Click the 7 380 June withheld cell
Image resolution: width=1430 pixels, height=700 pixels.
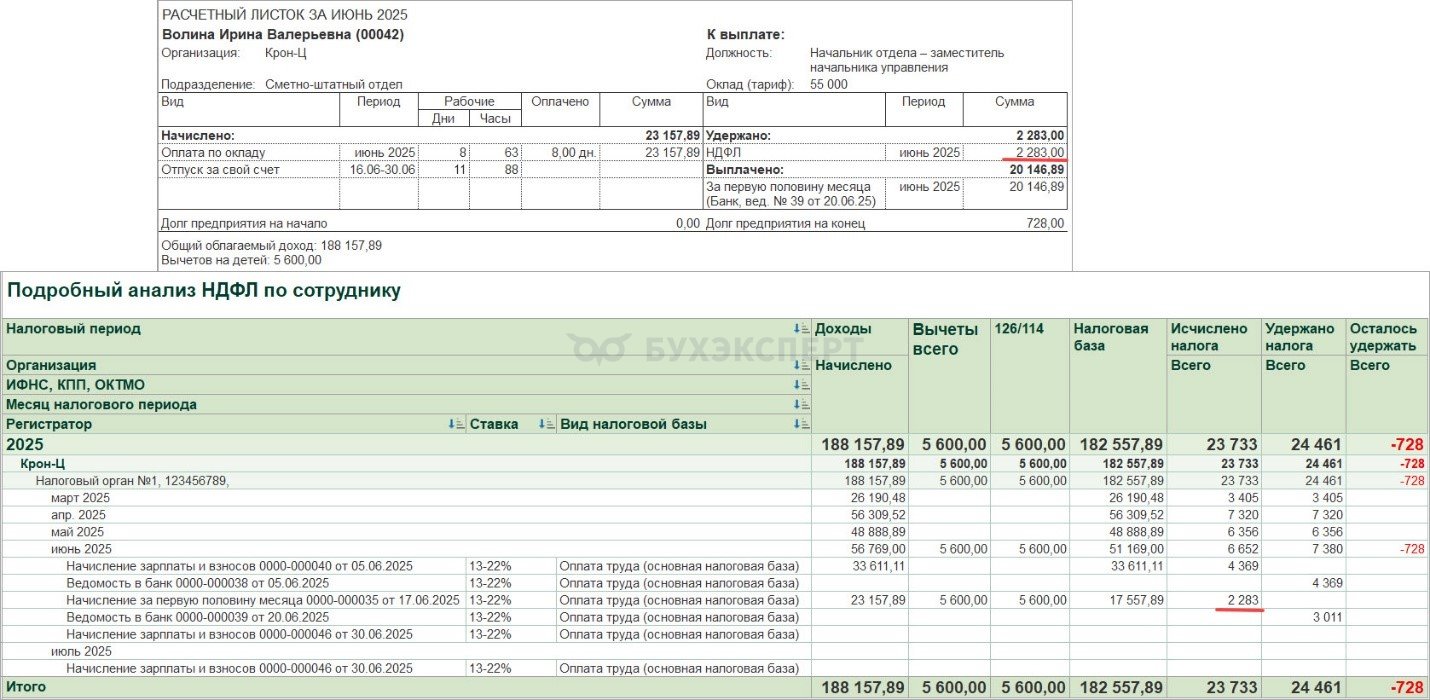point(1327,549)
